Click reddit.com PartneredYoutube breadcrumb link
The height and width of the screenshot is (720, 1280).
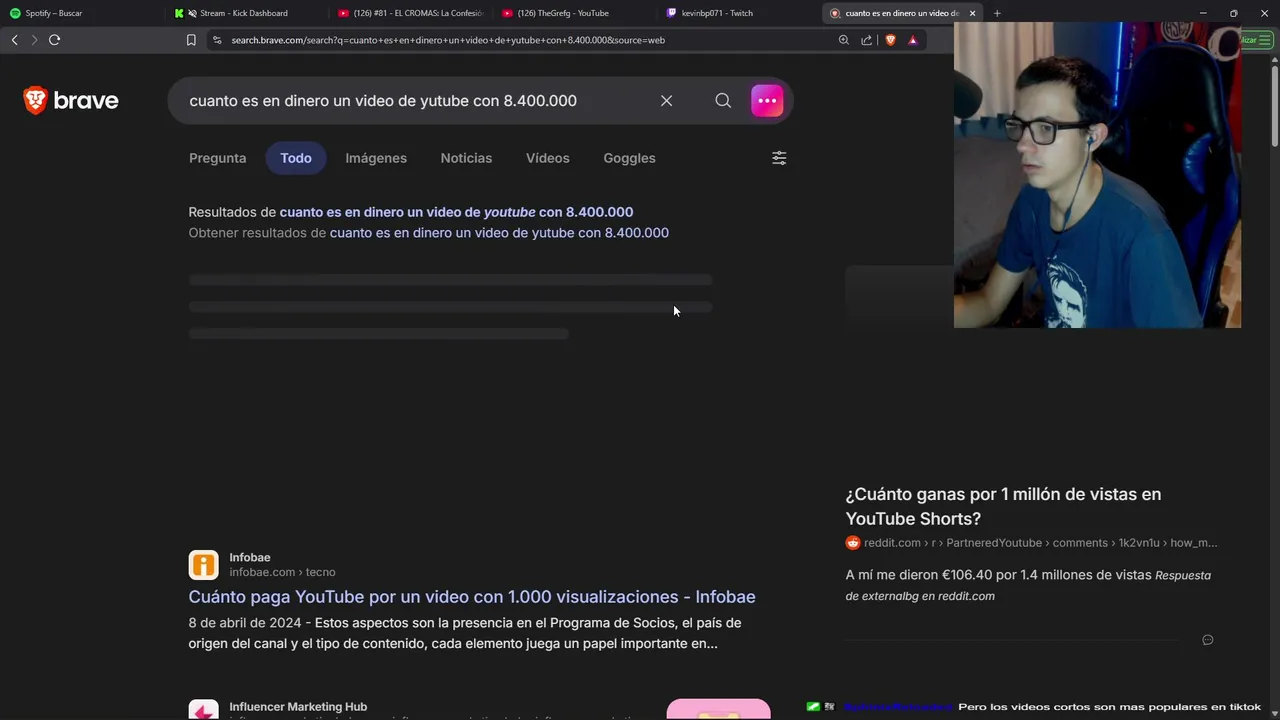pos(1040,543)
